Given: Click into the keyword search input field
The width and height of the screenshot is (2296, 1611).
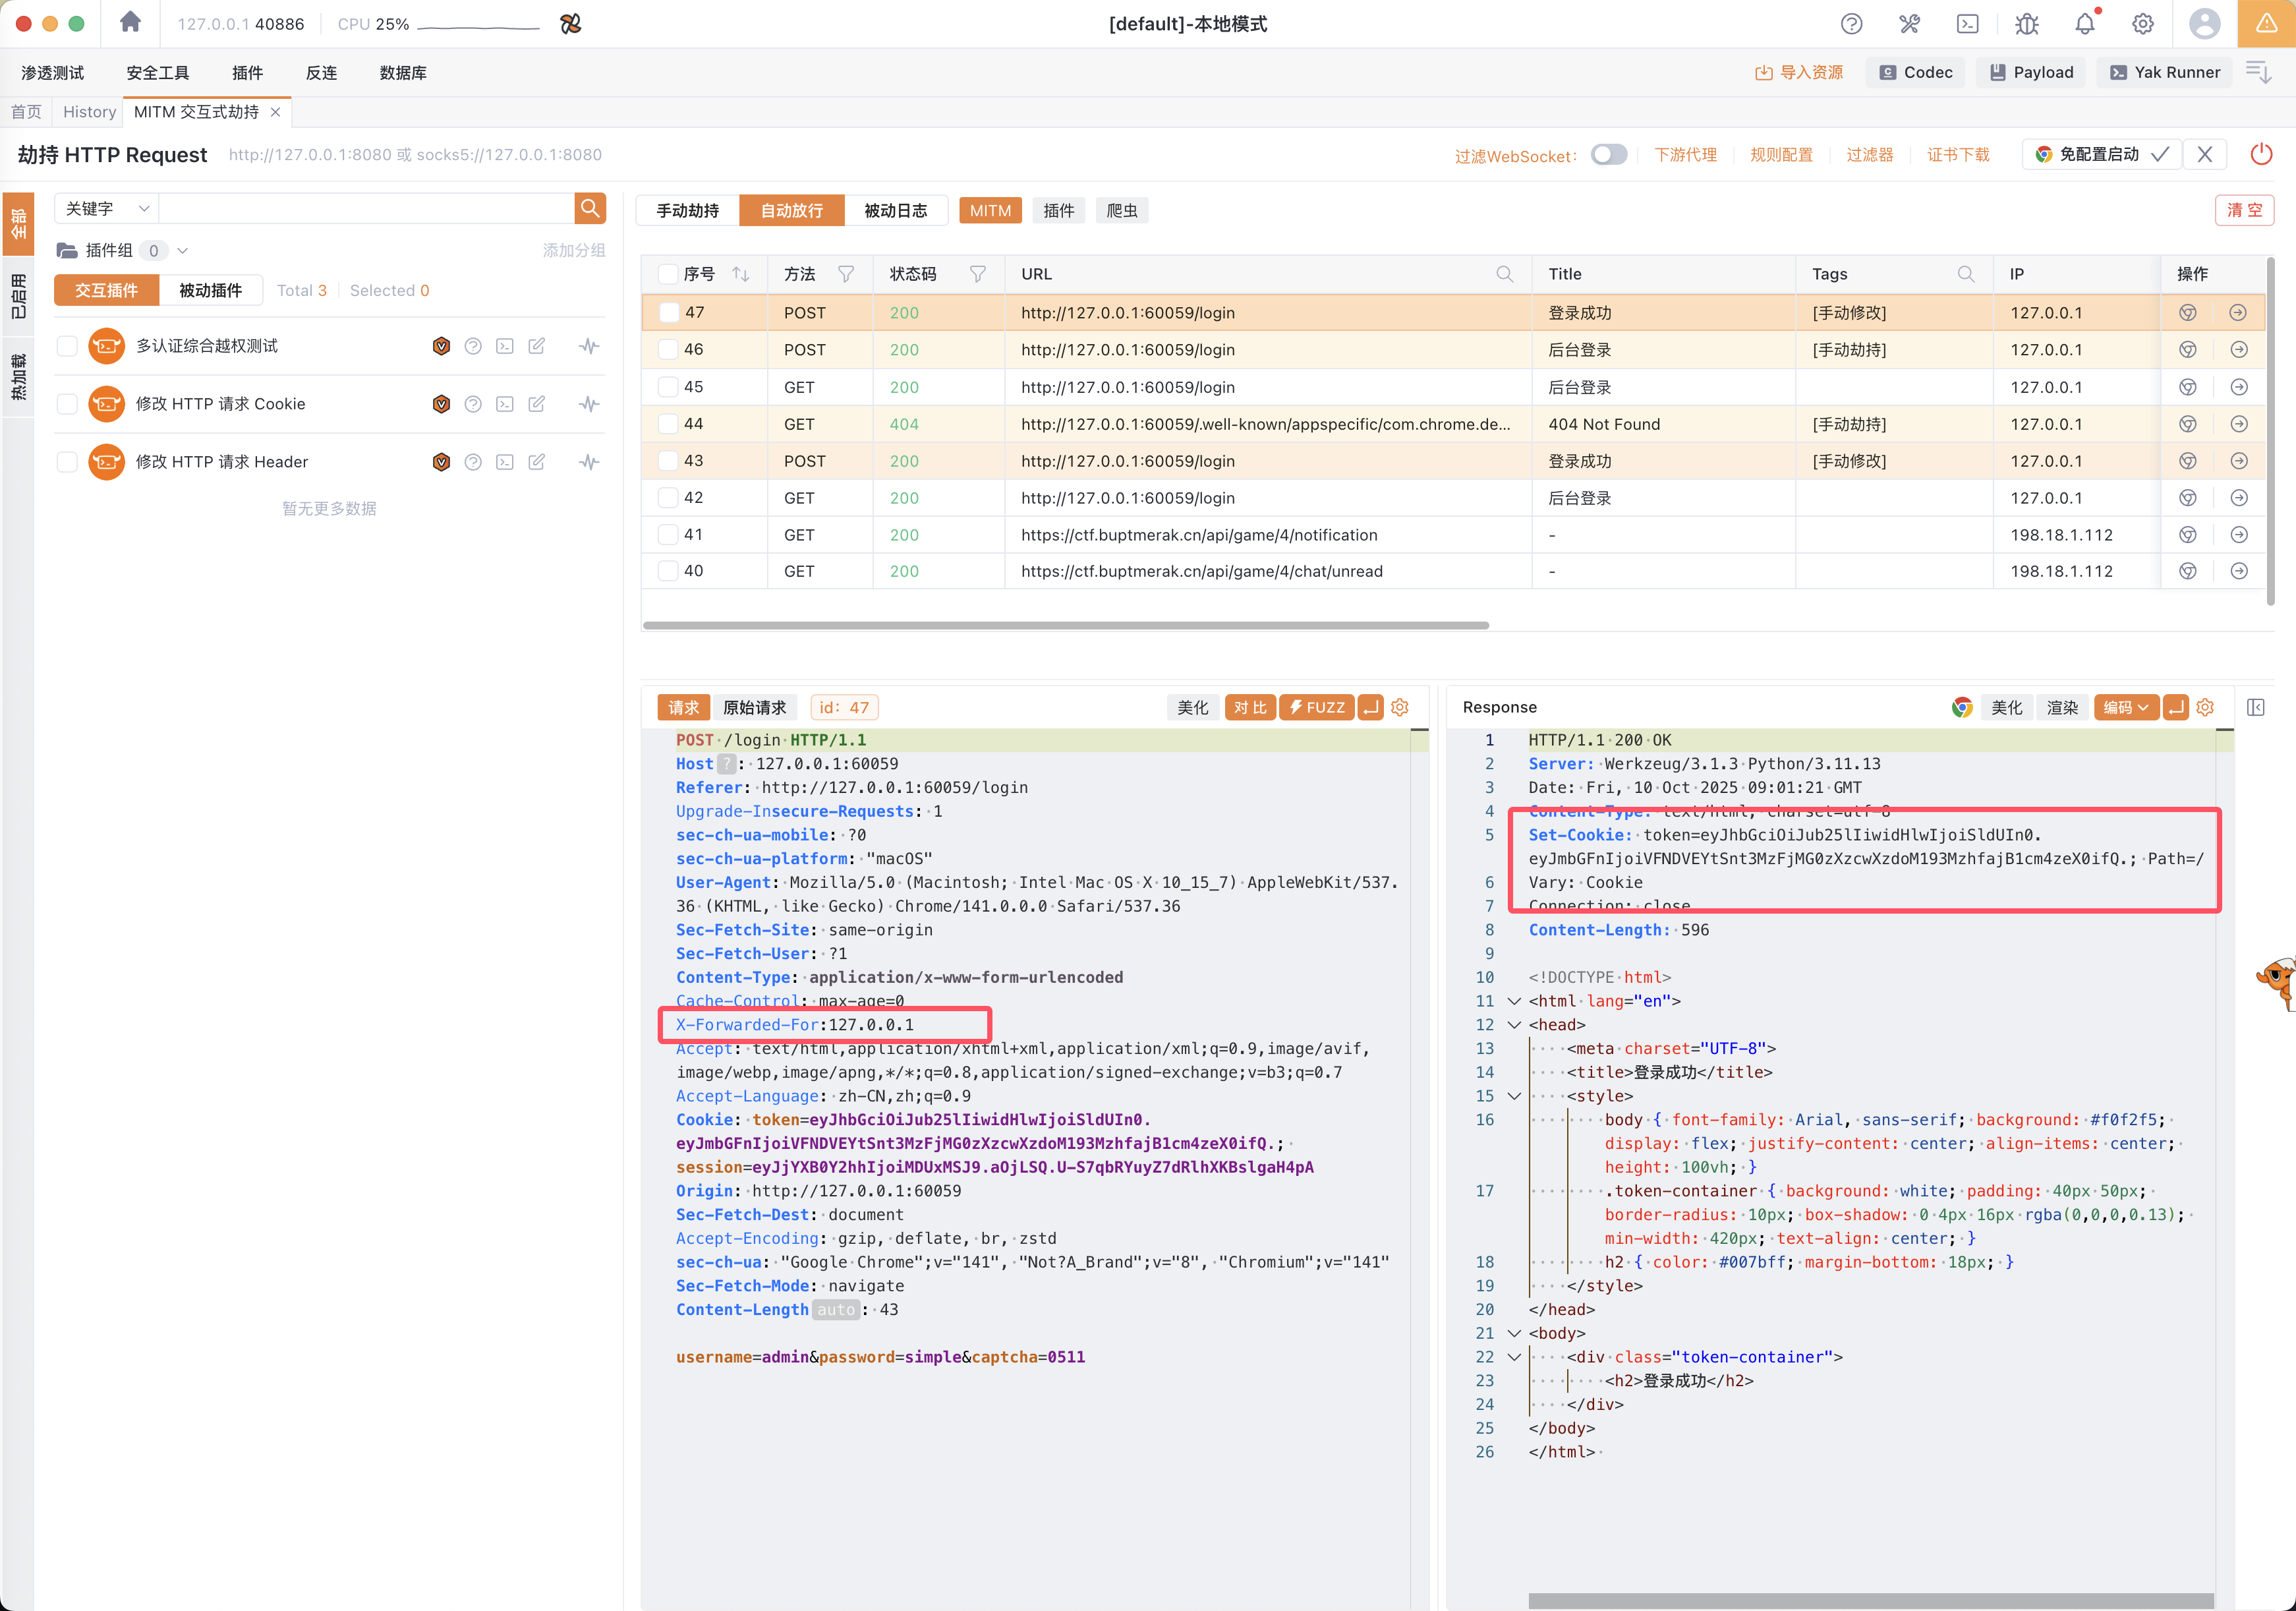Looking at the screenshot, I should [366, 208].
